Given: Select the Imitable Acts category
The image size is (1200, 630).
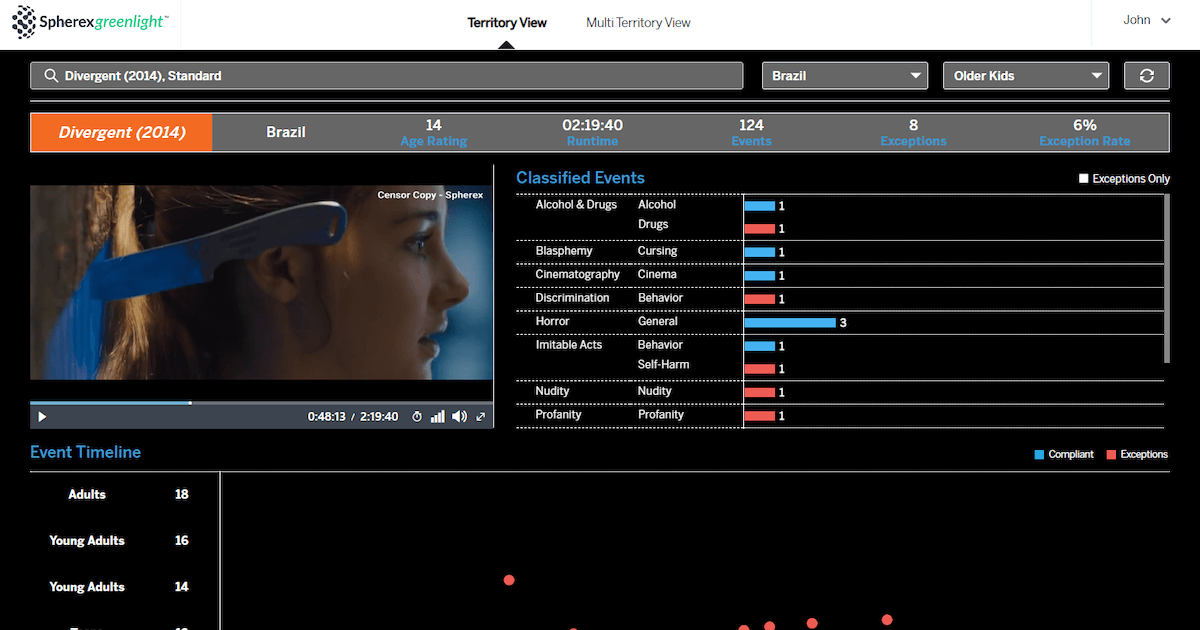Looking at the screenshot, I should (569, 345).
